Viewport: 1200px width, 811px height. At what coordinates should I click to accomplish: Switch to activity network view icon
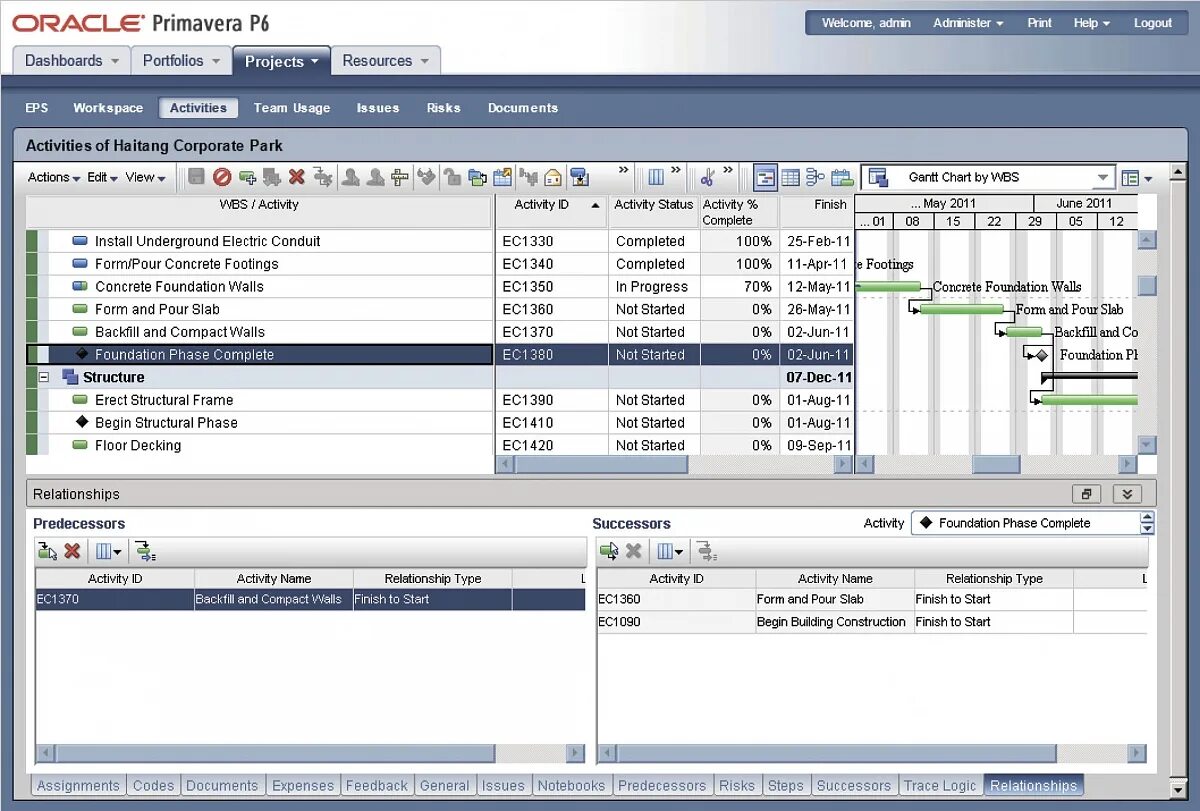pyautogui.click(x=816, y=177)
